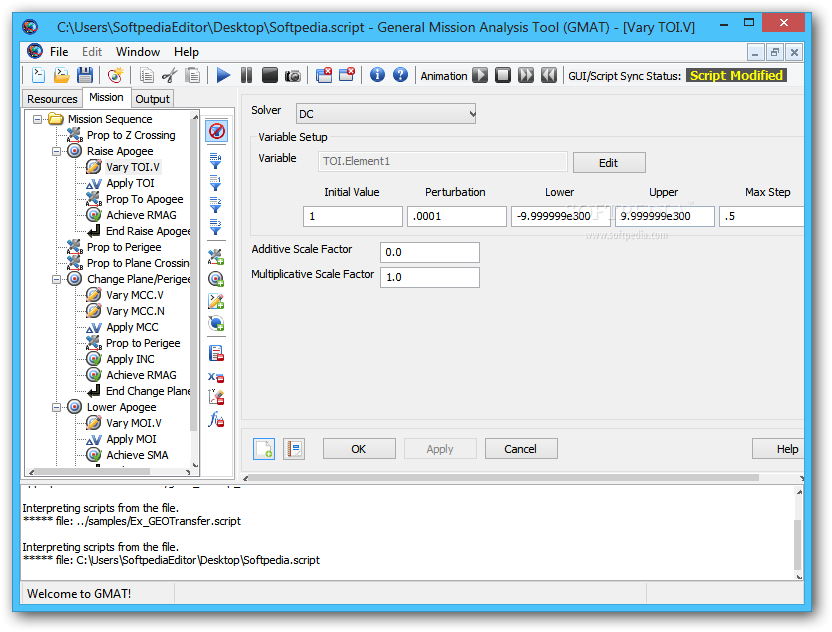Switch to the Output tab
This screenshot has height=632, width=832.
152,99
